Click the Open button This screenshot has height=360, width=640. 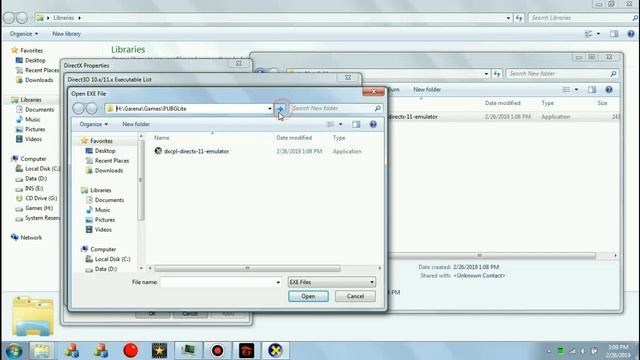pyautogui.click(x=308, y=296)
